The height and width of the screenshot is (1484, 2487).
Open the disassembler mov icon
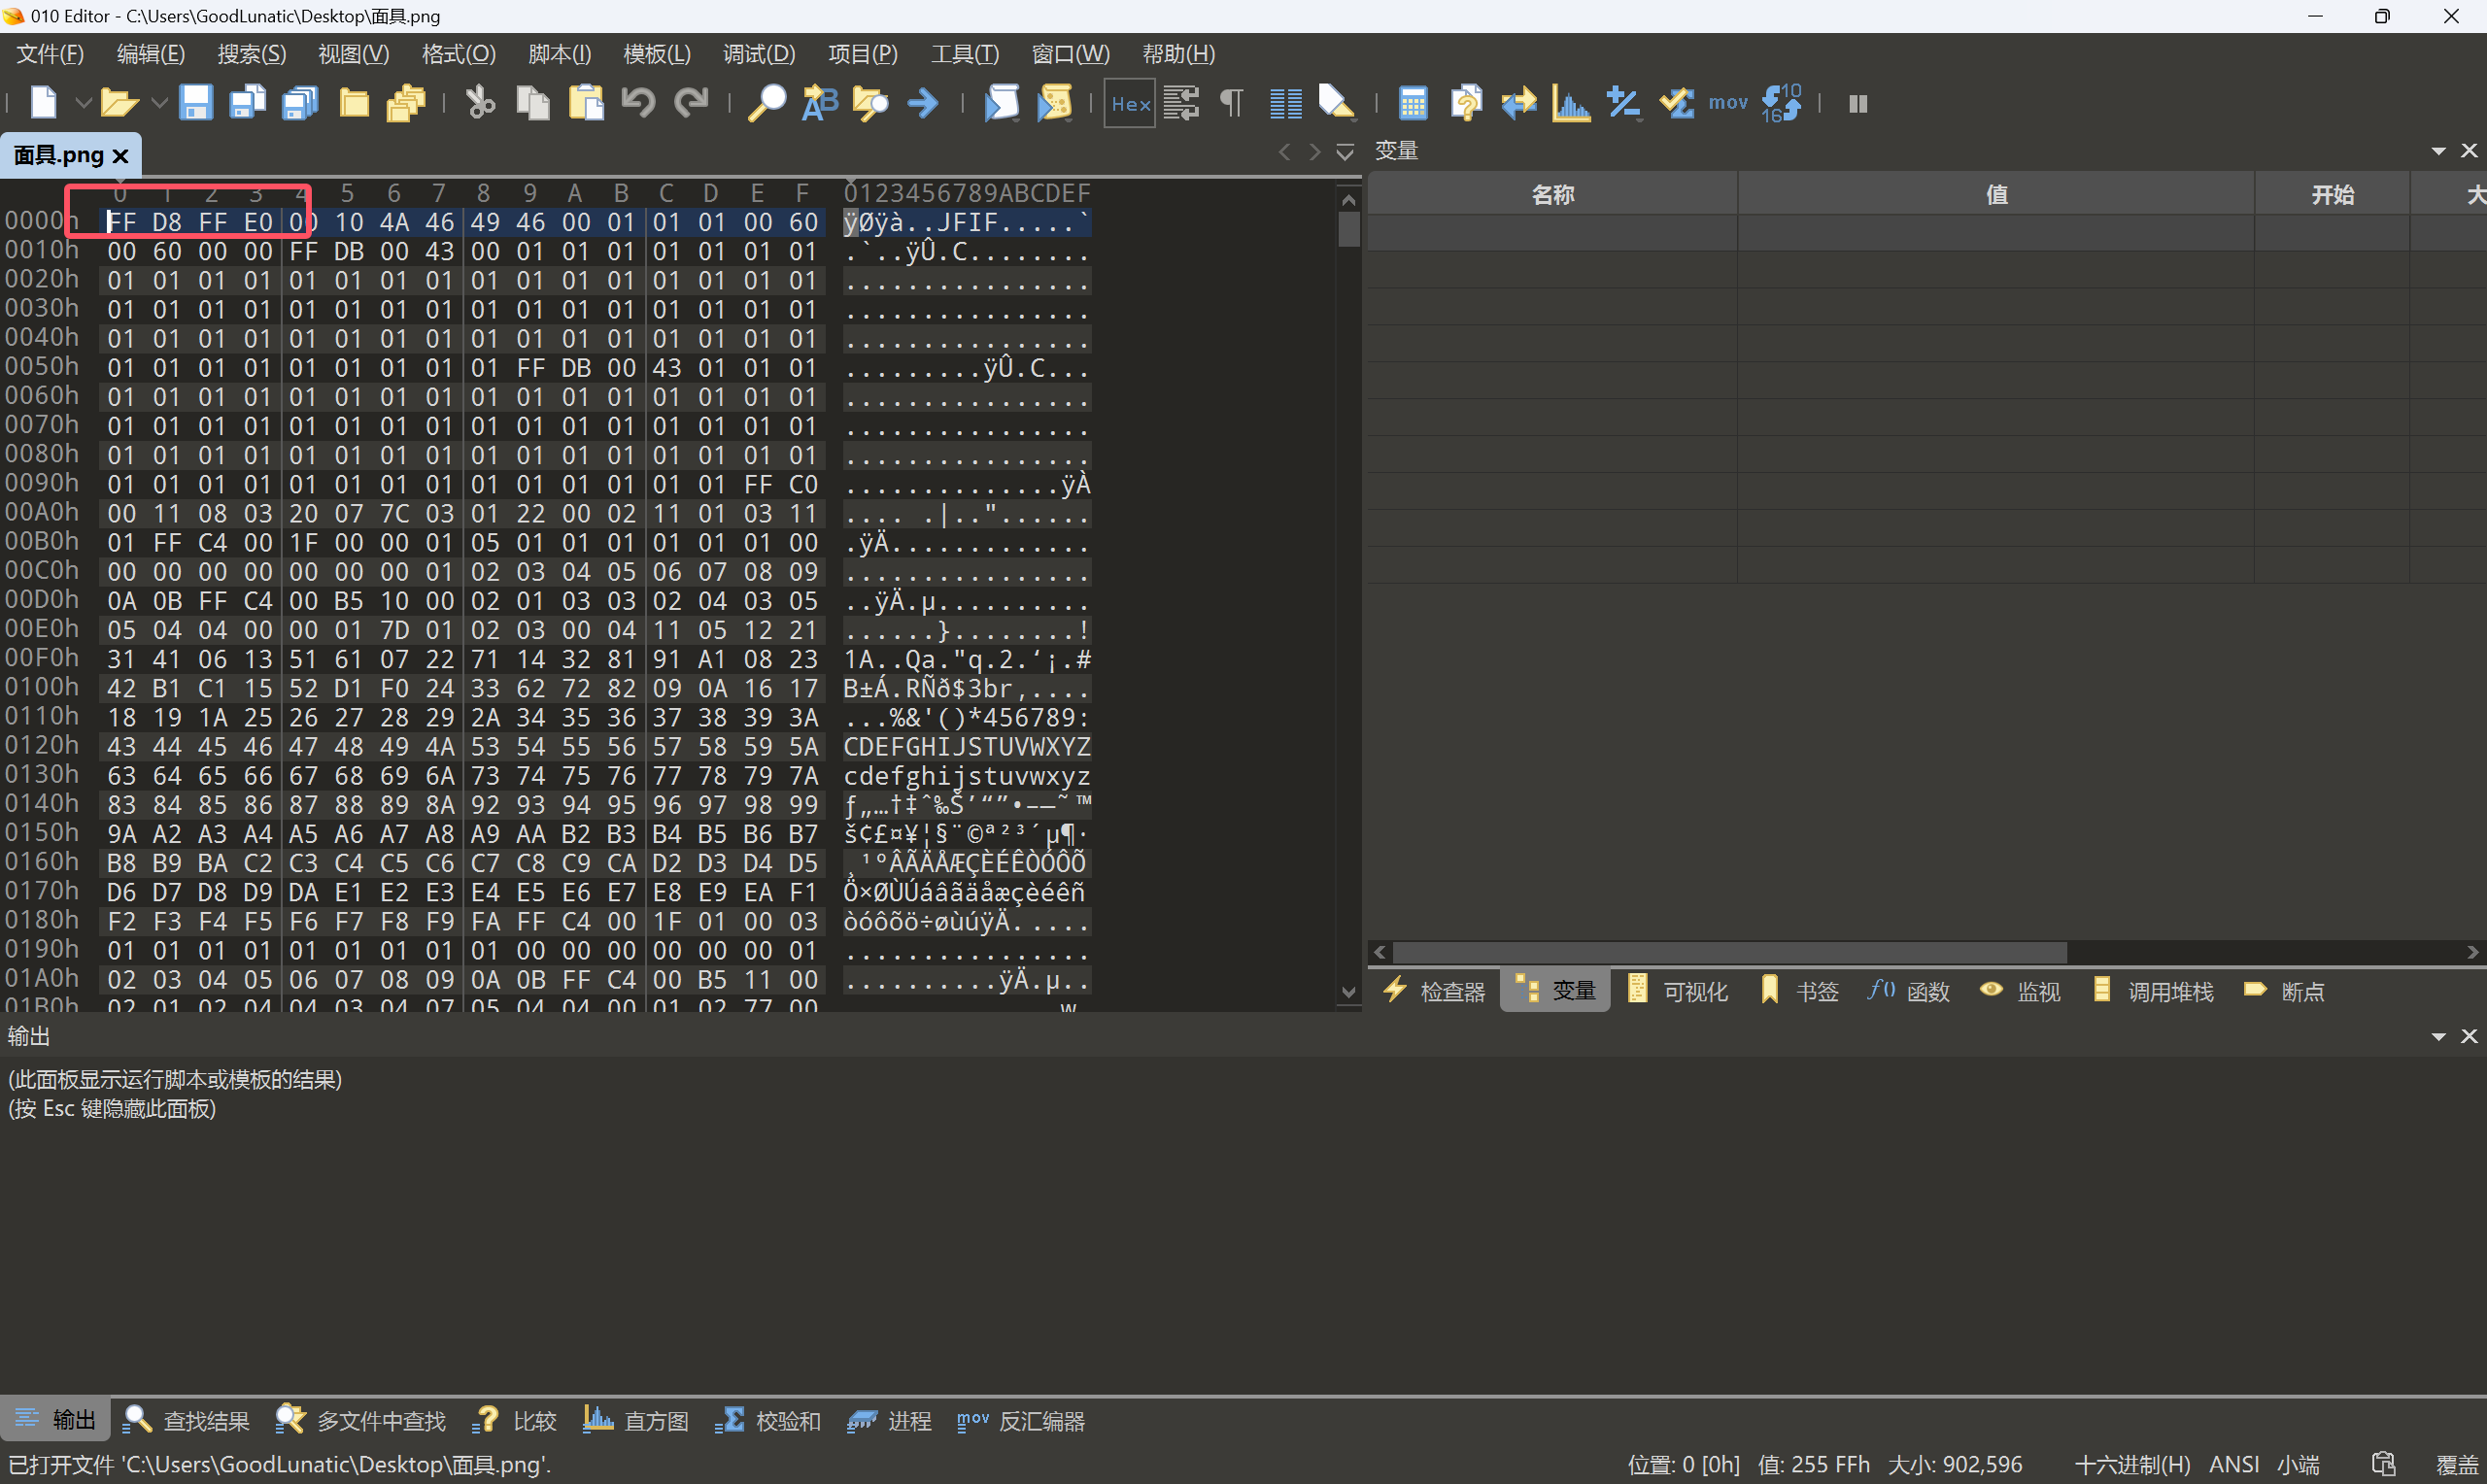(1728, 103)
